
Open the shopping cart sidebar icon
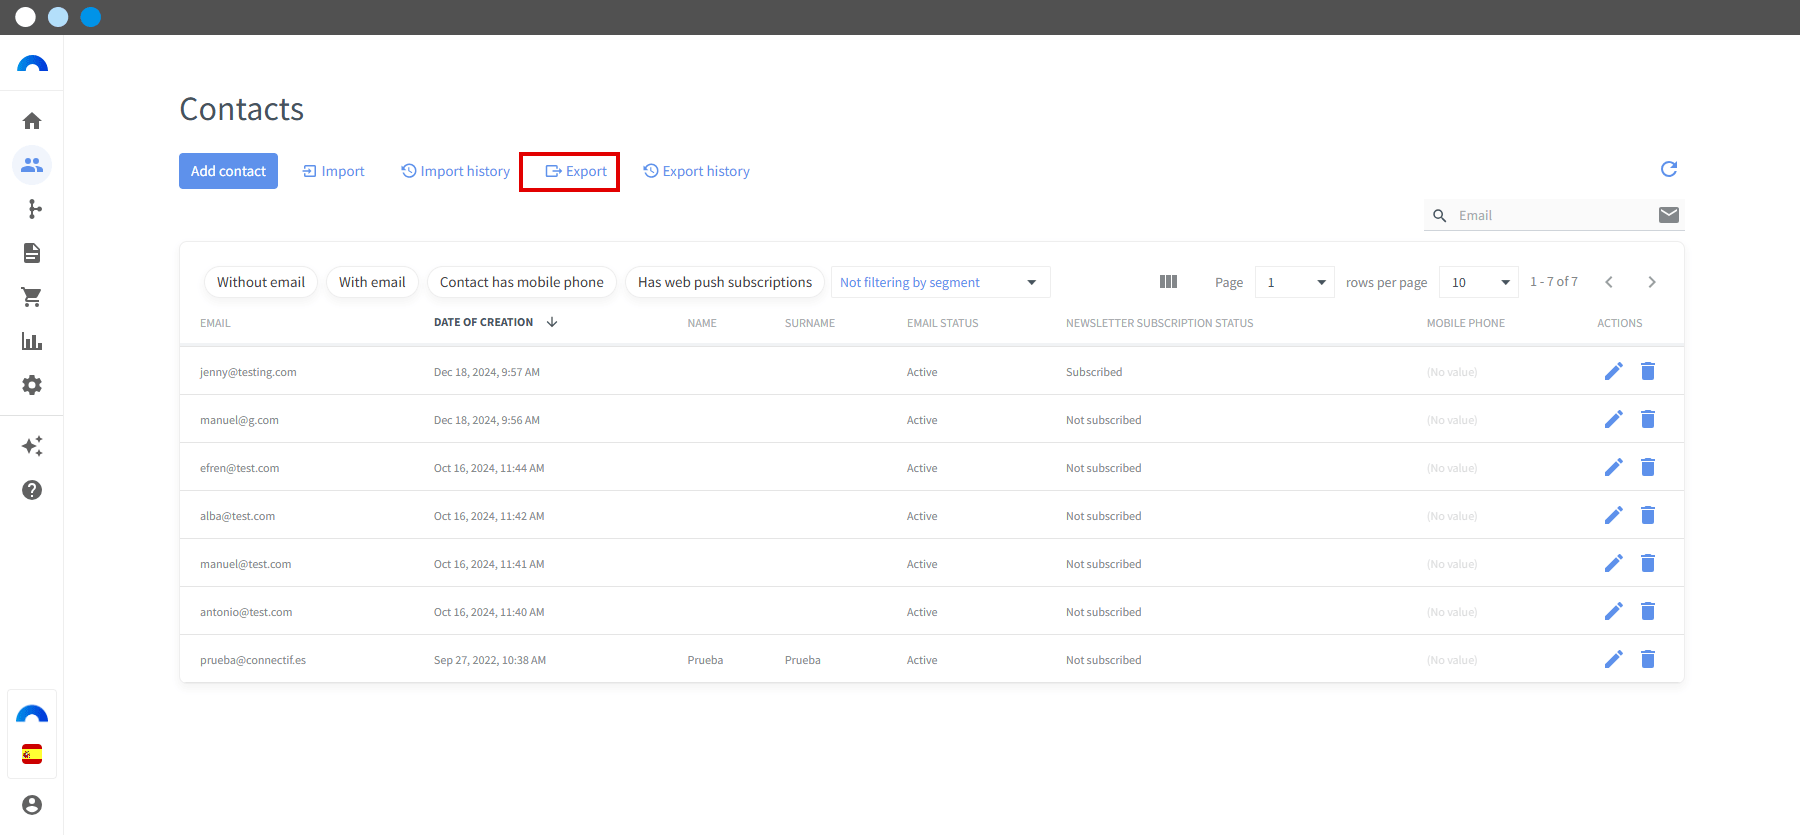click(x=32, y=297)
